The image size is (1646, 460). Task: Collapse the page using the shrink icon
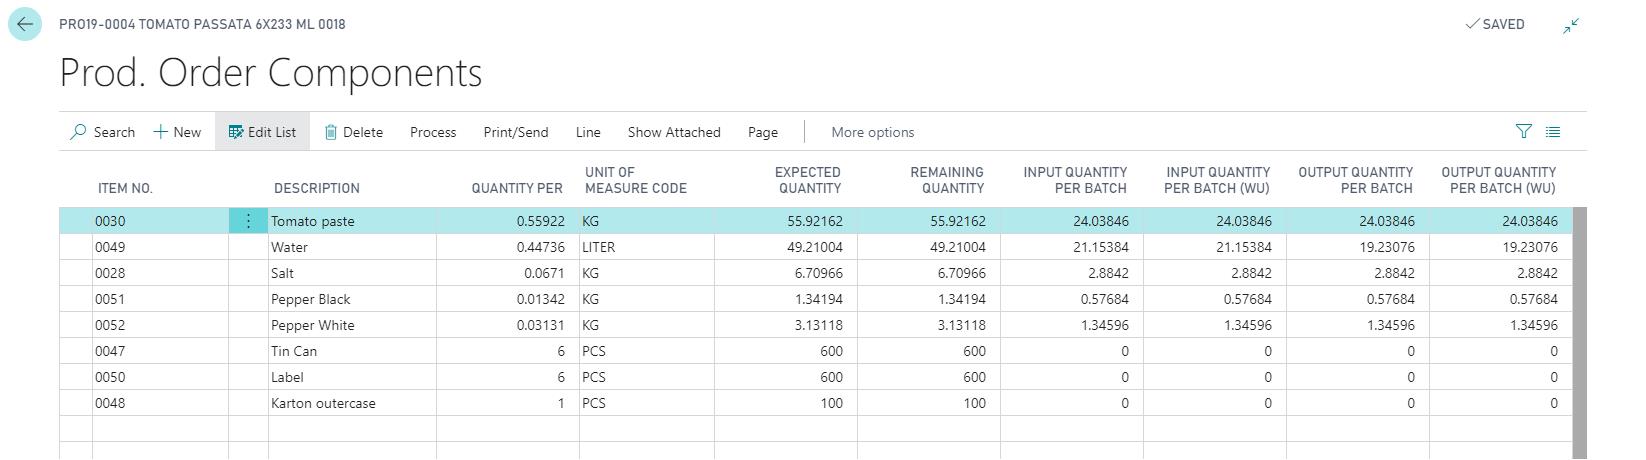click(1571, 25)
